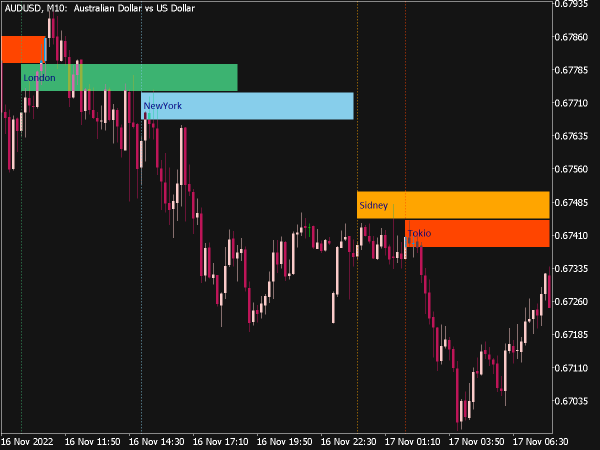Screen dimensions: 600x450
Task: Select the orange Sidney session rectangle
Action: tap(453, 205)
